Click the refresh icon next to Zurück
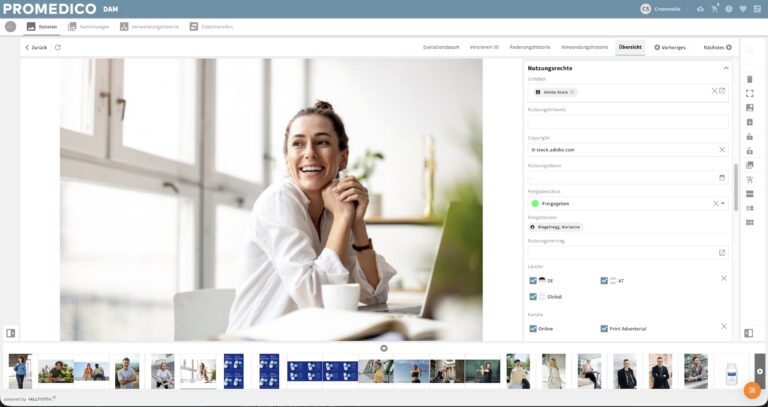 pyautogui.click(x=57, y=48)
